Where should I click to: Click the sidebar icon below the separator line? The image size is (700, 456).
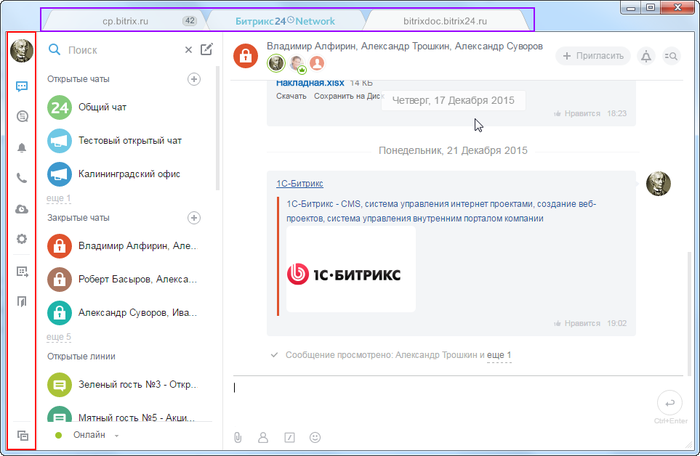[x=22, y=272]
